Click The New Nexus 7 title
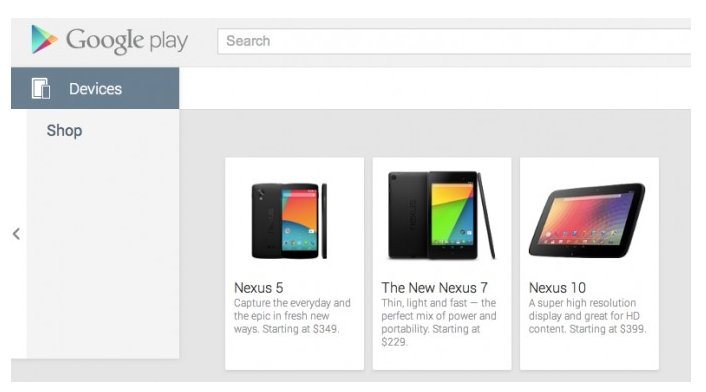Viewport: 706px width, 392px height. pos(434,288)
